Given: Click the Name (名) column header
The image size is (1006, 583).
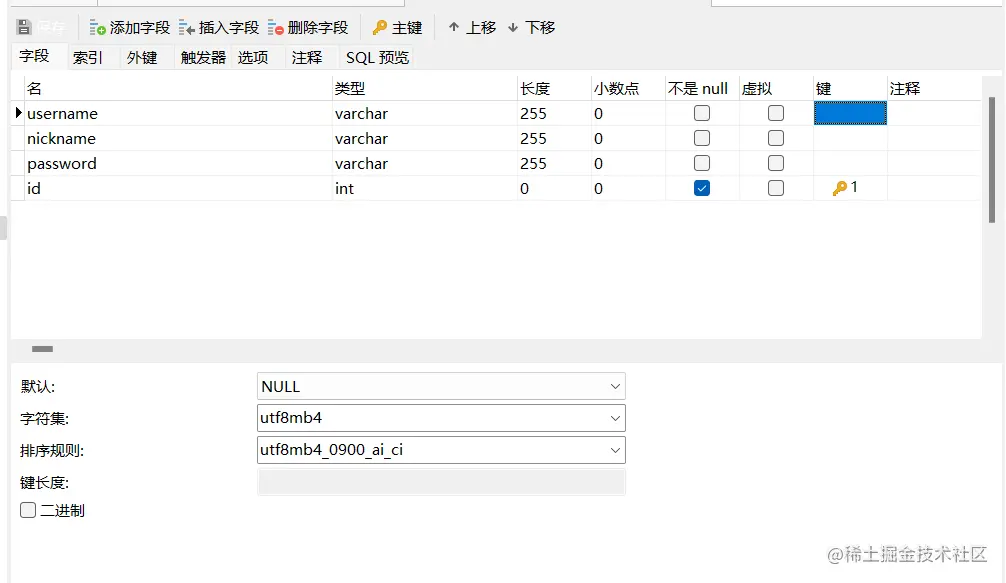Looking at the screenshot, I should [178, 89].
